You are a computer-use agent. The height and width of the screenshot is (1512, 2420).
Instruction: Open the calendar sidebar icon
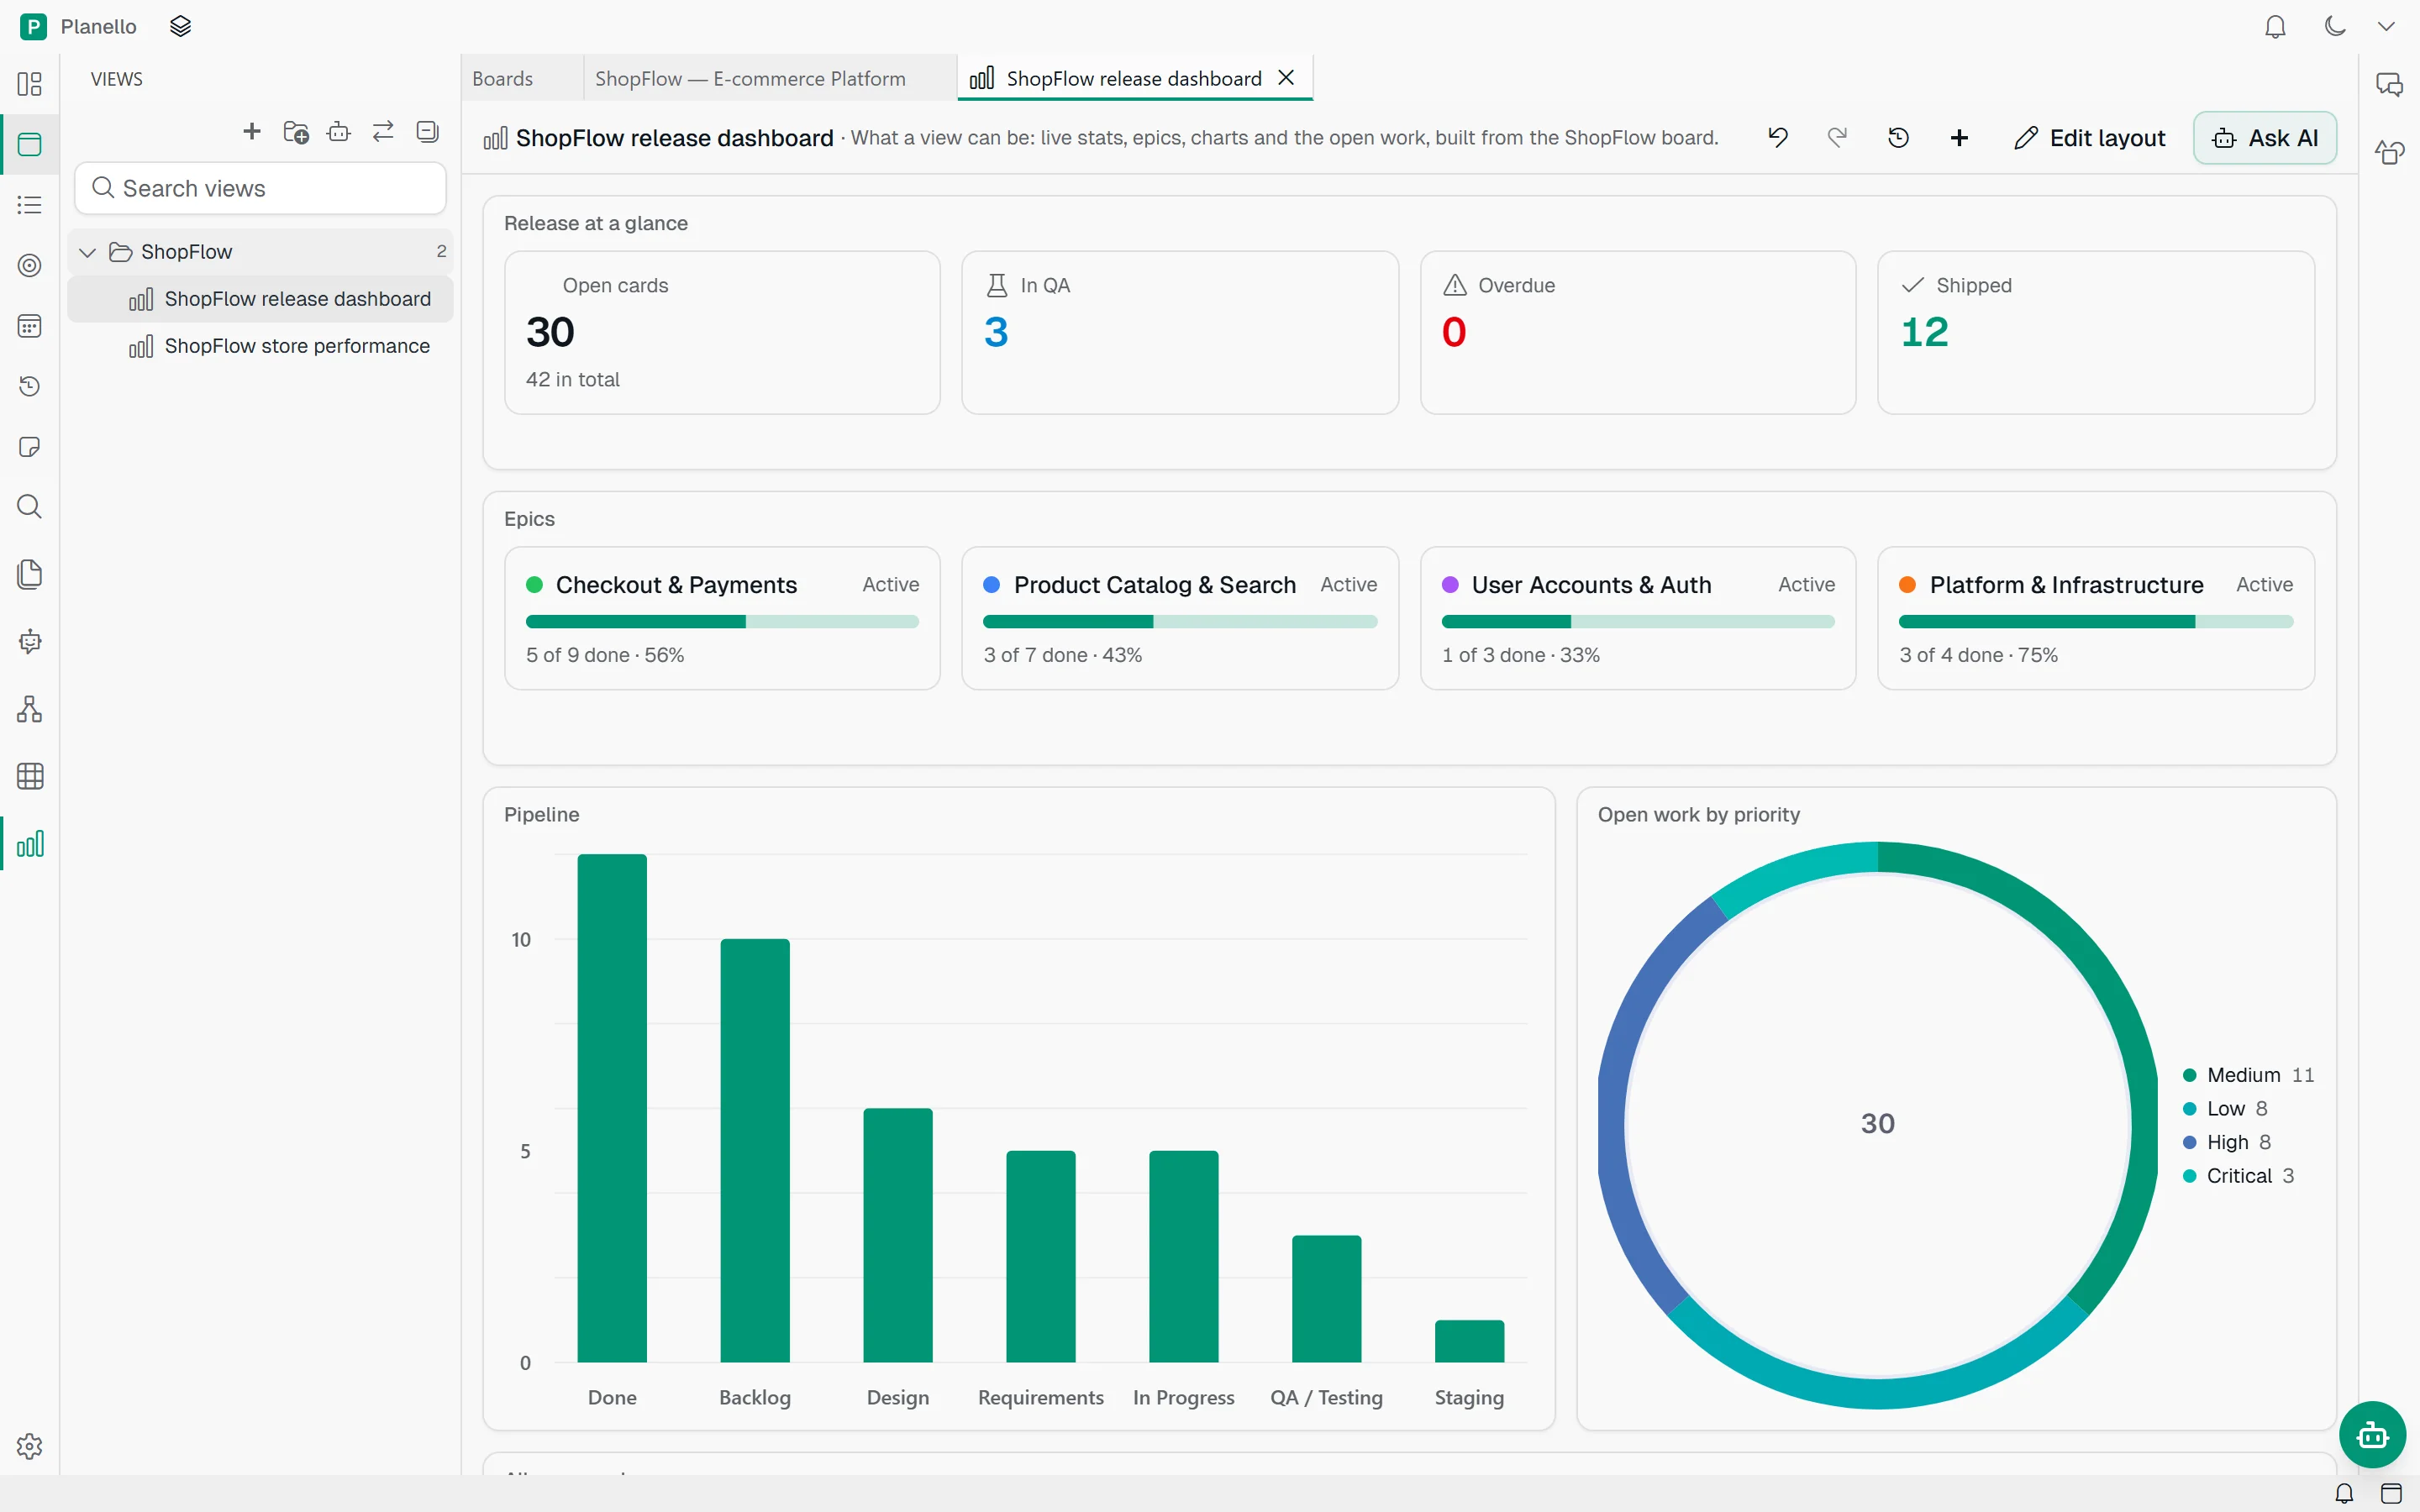(x=30, y=326)
